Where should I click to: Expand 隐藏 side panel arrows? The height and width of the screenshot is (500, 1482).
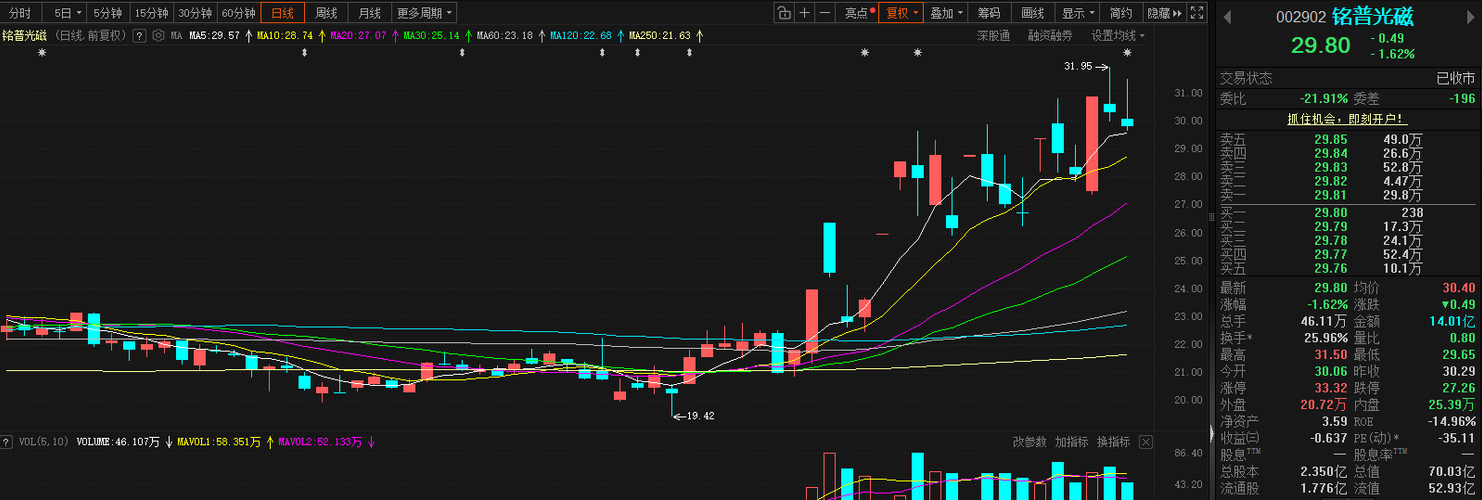coord(1164,13)
